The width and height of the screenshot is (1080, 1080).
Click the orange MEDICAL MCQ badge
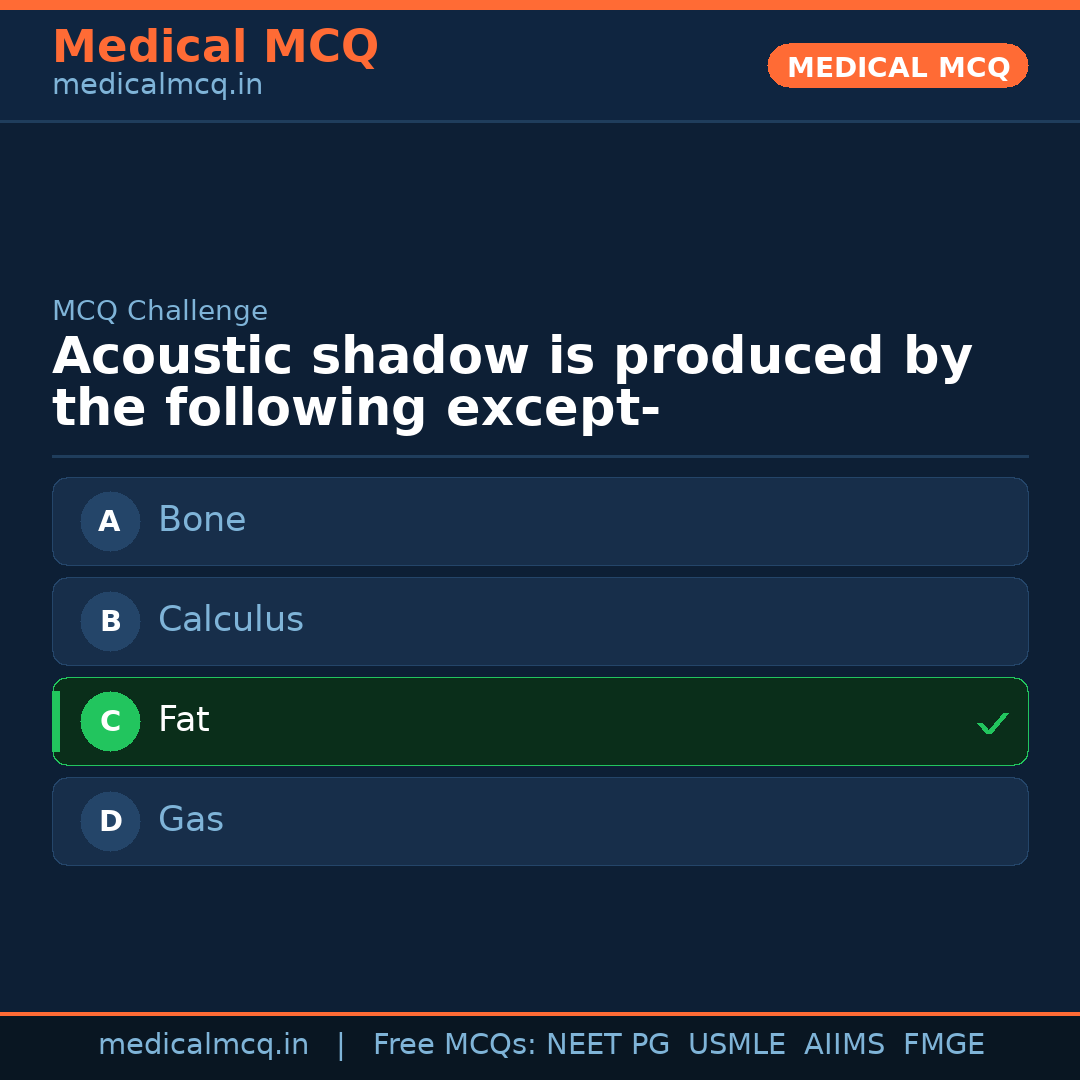(897, 66)
